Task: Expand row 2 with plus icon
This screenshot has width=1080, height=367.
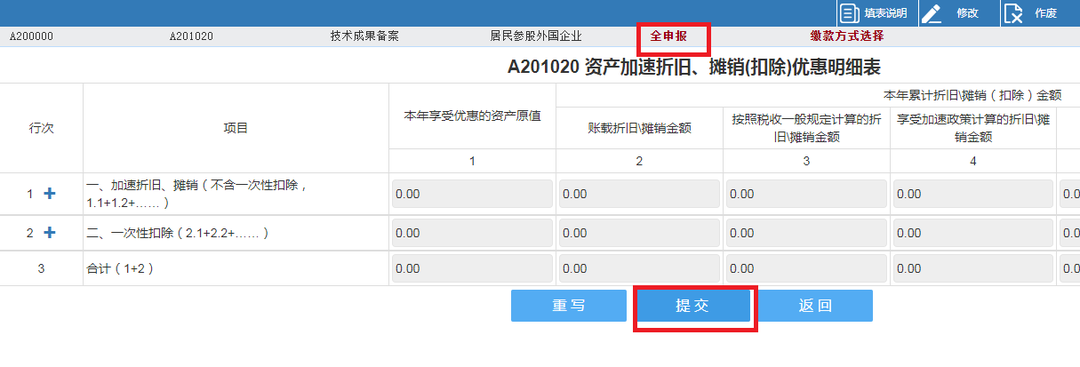Action: [x=50, y=233]
